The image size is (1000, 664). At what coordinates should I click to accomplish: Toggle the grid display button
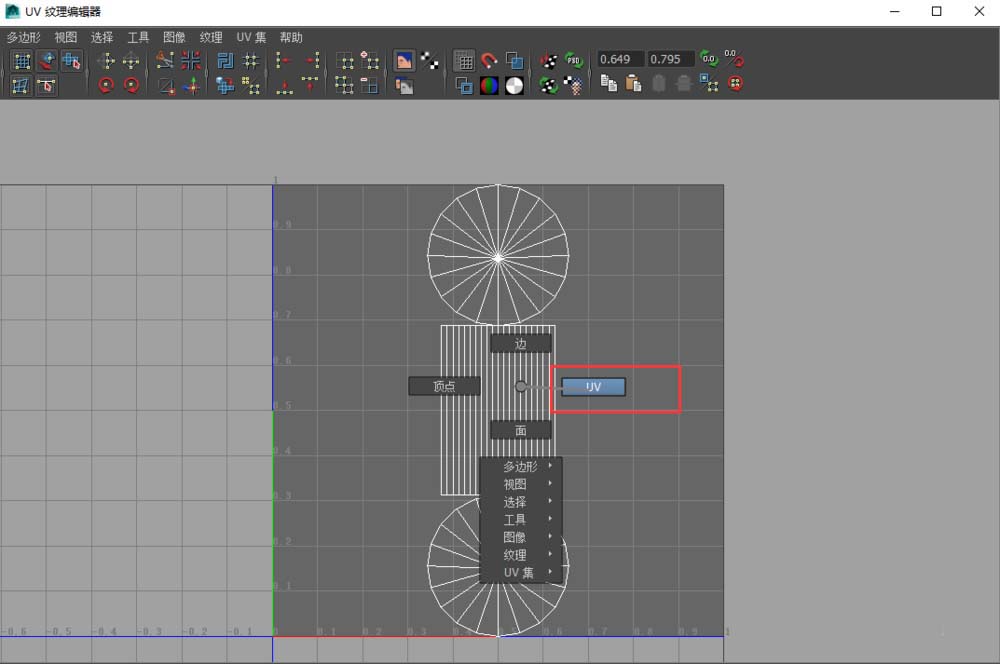tap(464, 61)
